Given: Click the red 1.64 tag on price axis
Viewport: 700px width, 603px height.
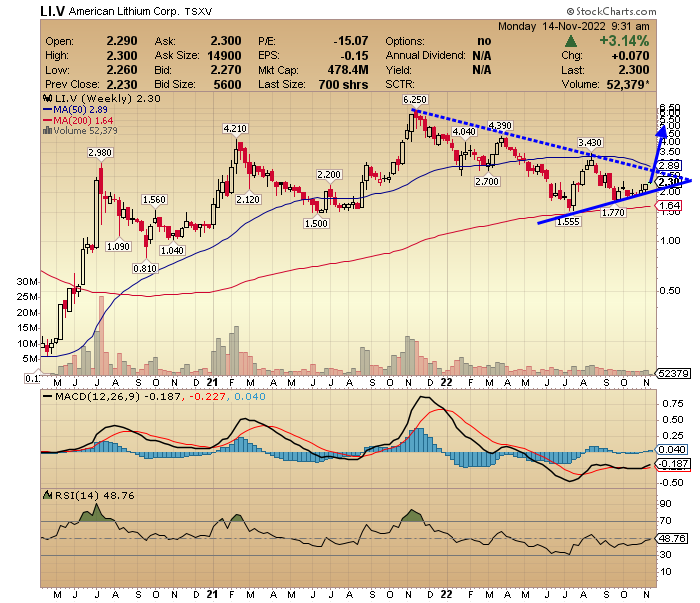Looking at the screenshot, I should pyautogui.click(x=669, y=206).
